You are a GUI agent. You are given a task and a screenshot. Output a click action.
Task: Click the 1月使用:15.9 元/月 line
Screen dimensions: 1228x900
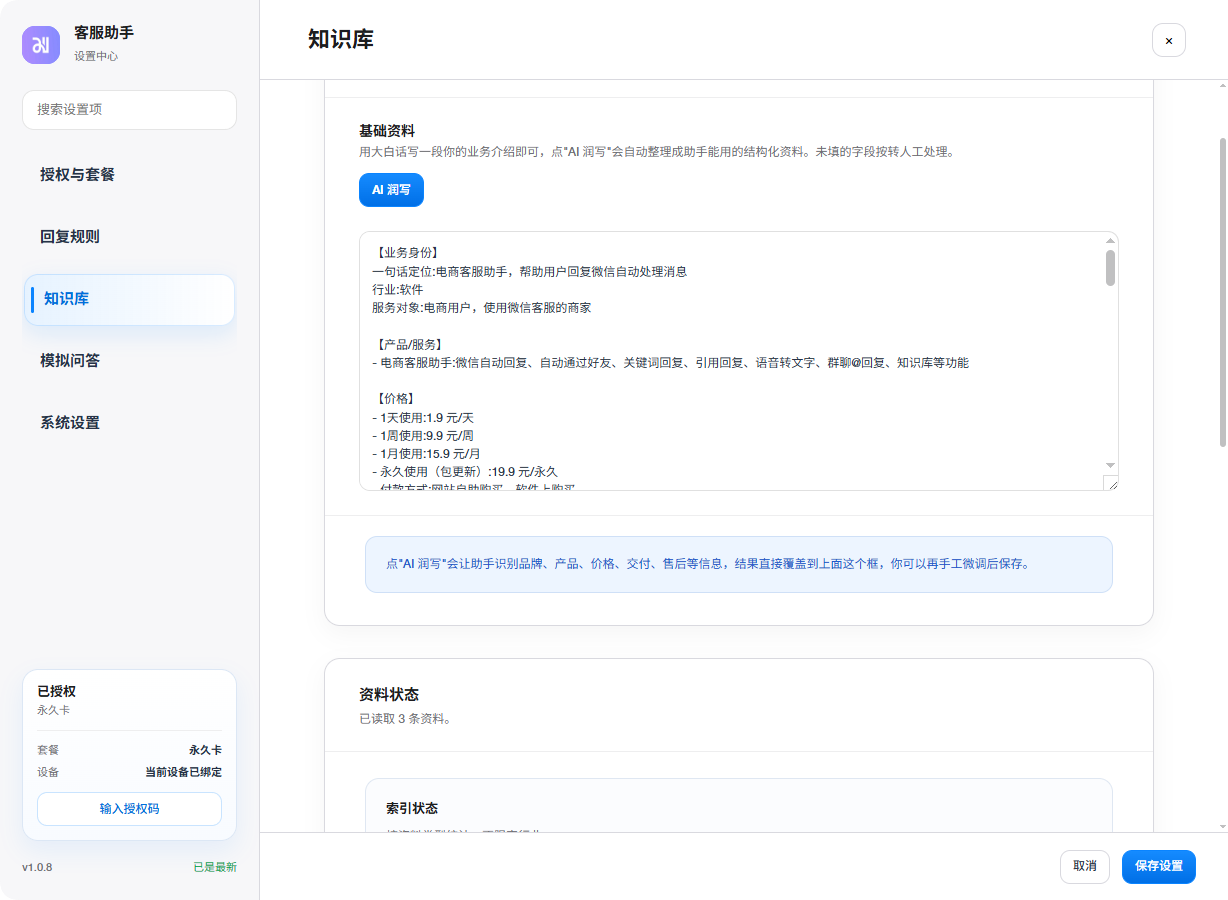(x=427, y=453)
